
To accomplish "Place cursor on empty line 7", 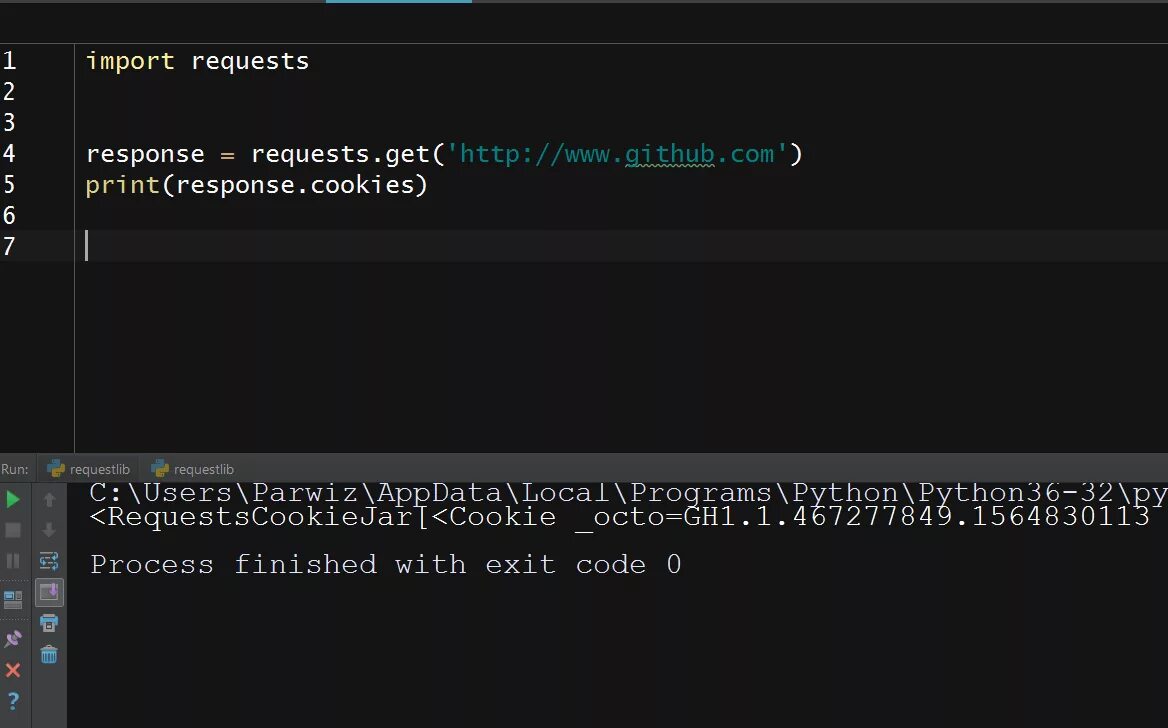I will coord(300,246).
